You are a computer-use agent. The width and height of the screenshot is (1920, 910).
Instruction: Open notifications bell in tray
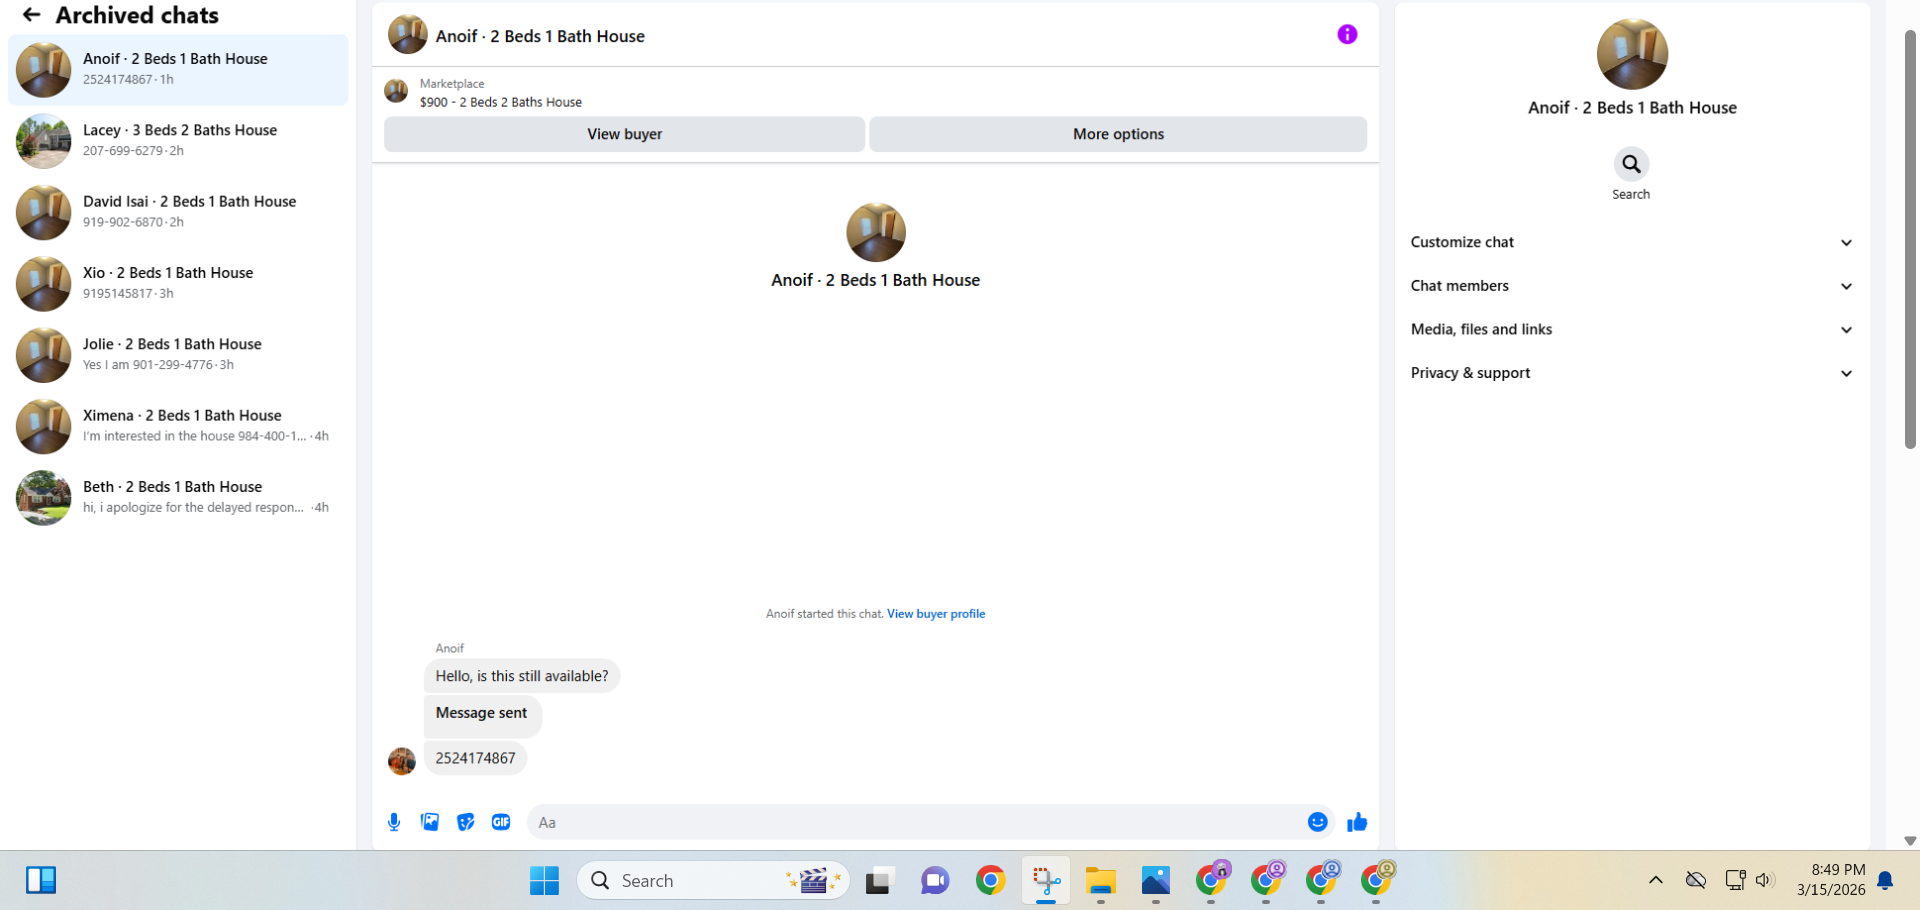tap(1885, 880)
